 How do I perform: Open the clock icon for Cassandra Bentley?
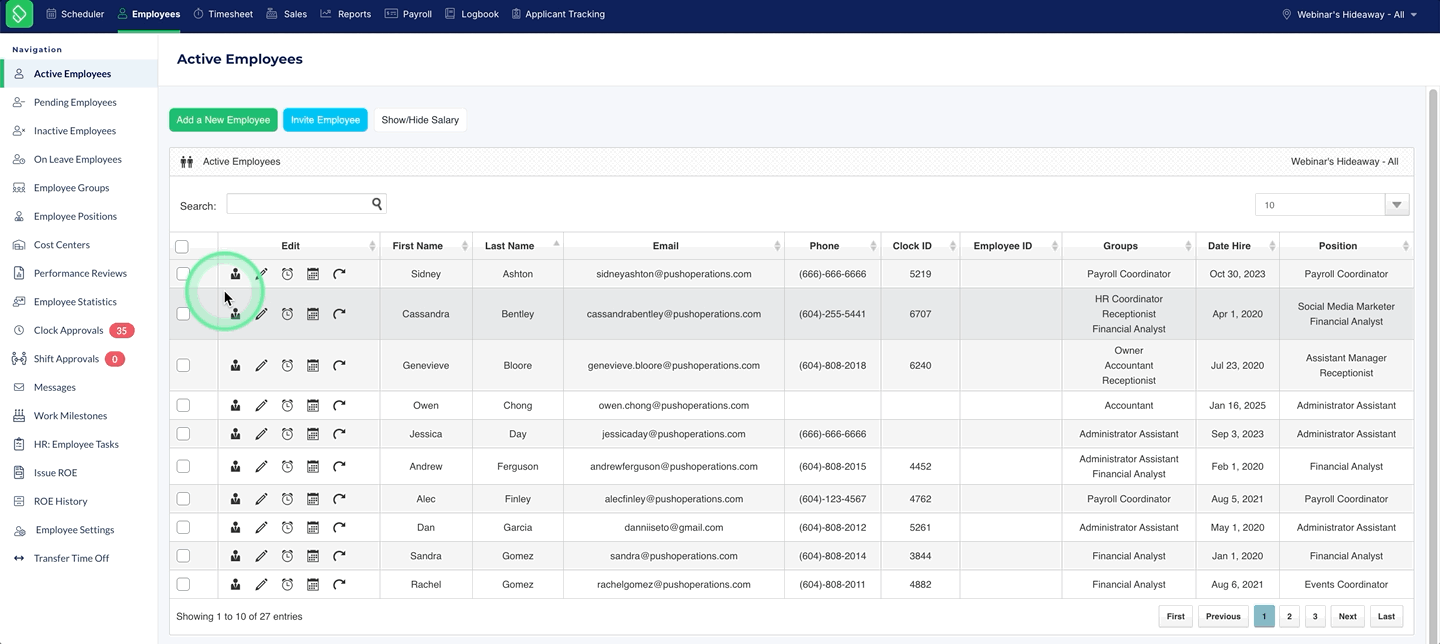[287, 314]
